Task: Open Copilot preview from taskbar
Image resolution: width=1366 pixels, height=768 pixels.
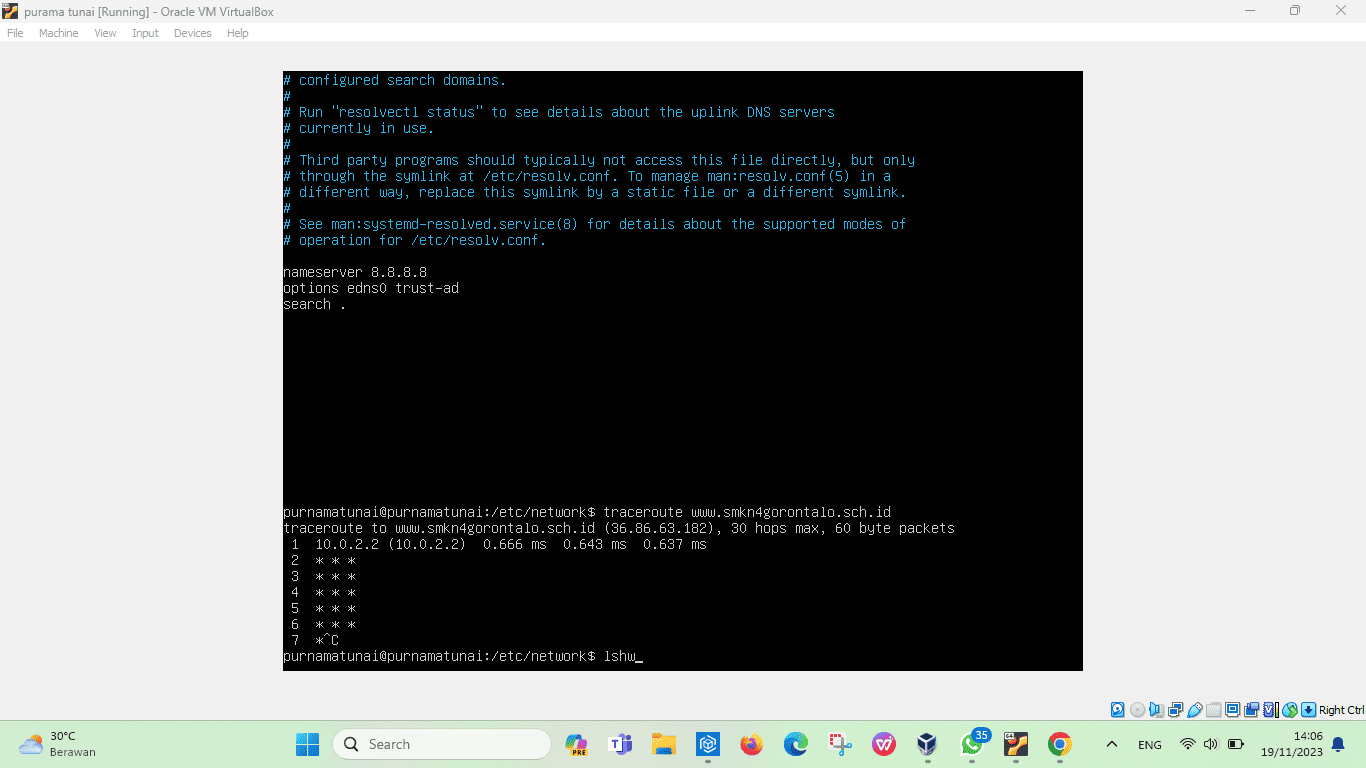Action: click(576, 744)
